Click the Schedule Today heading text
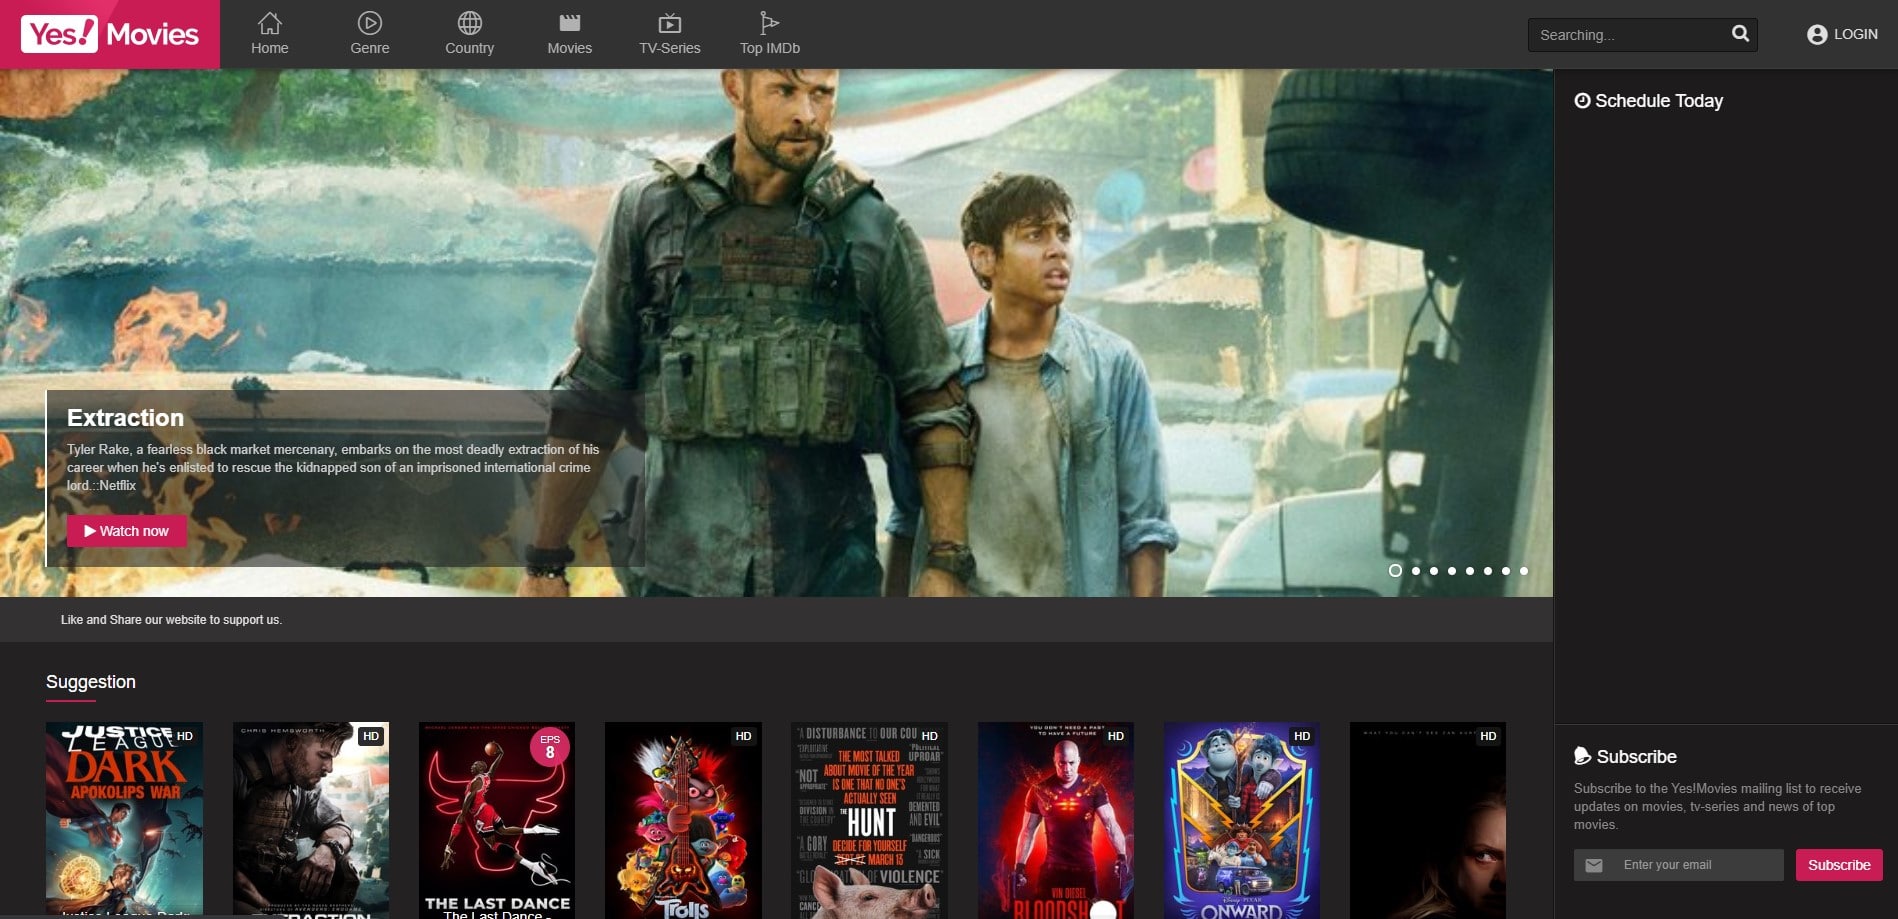 point(1659,101)
